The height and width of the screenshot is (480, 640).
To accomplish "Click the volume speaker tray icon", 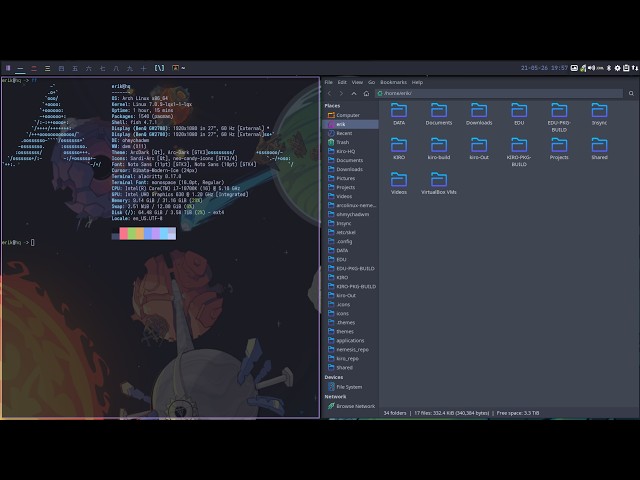I will (x=591, y=68).
